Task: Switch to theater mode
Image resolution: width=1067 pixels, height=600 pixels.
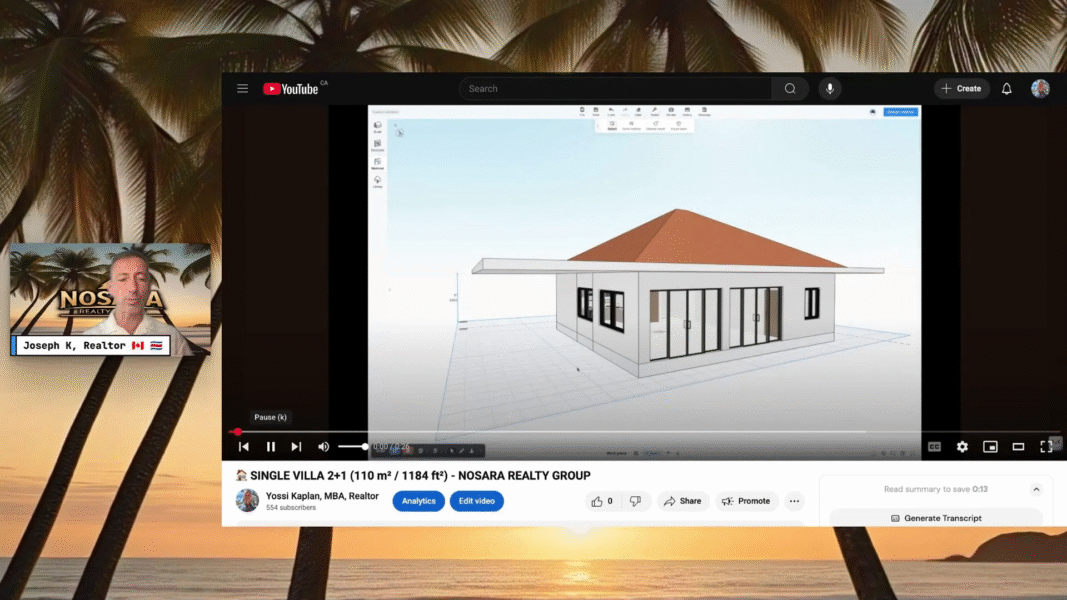Action: point(1018,447)
